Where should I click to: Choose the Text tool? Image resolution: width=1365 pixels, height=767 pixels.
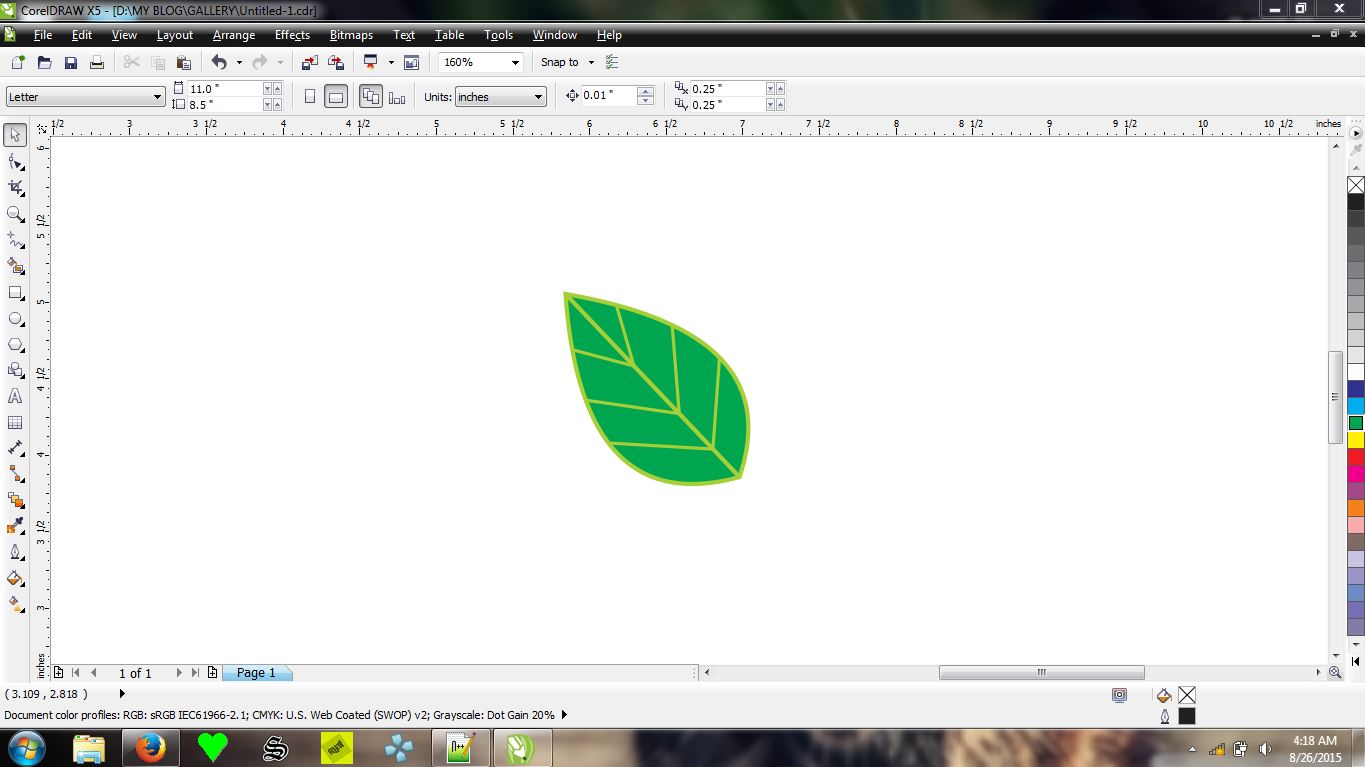click(x=14, y=396)
